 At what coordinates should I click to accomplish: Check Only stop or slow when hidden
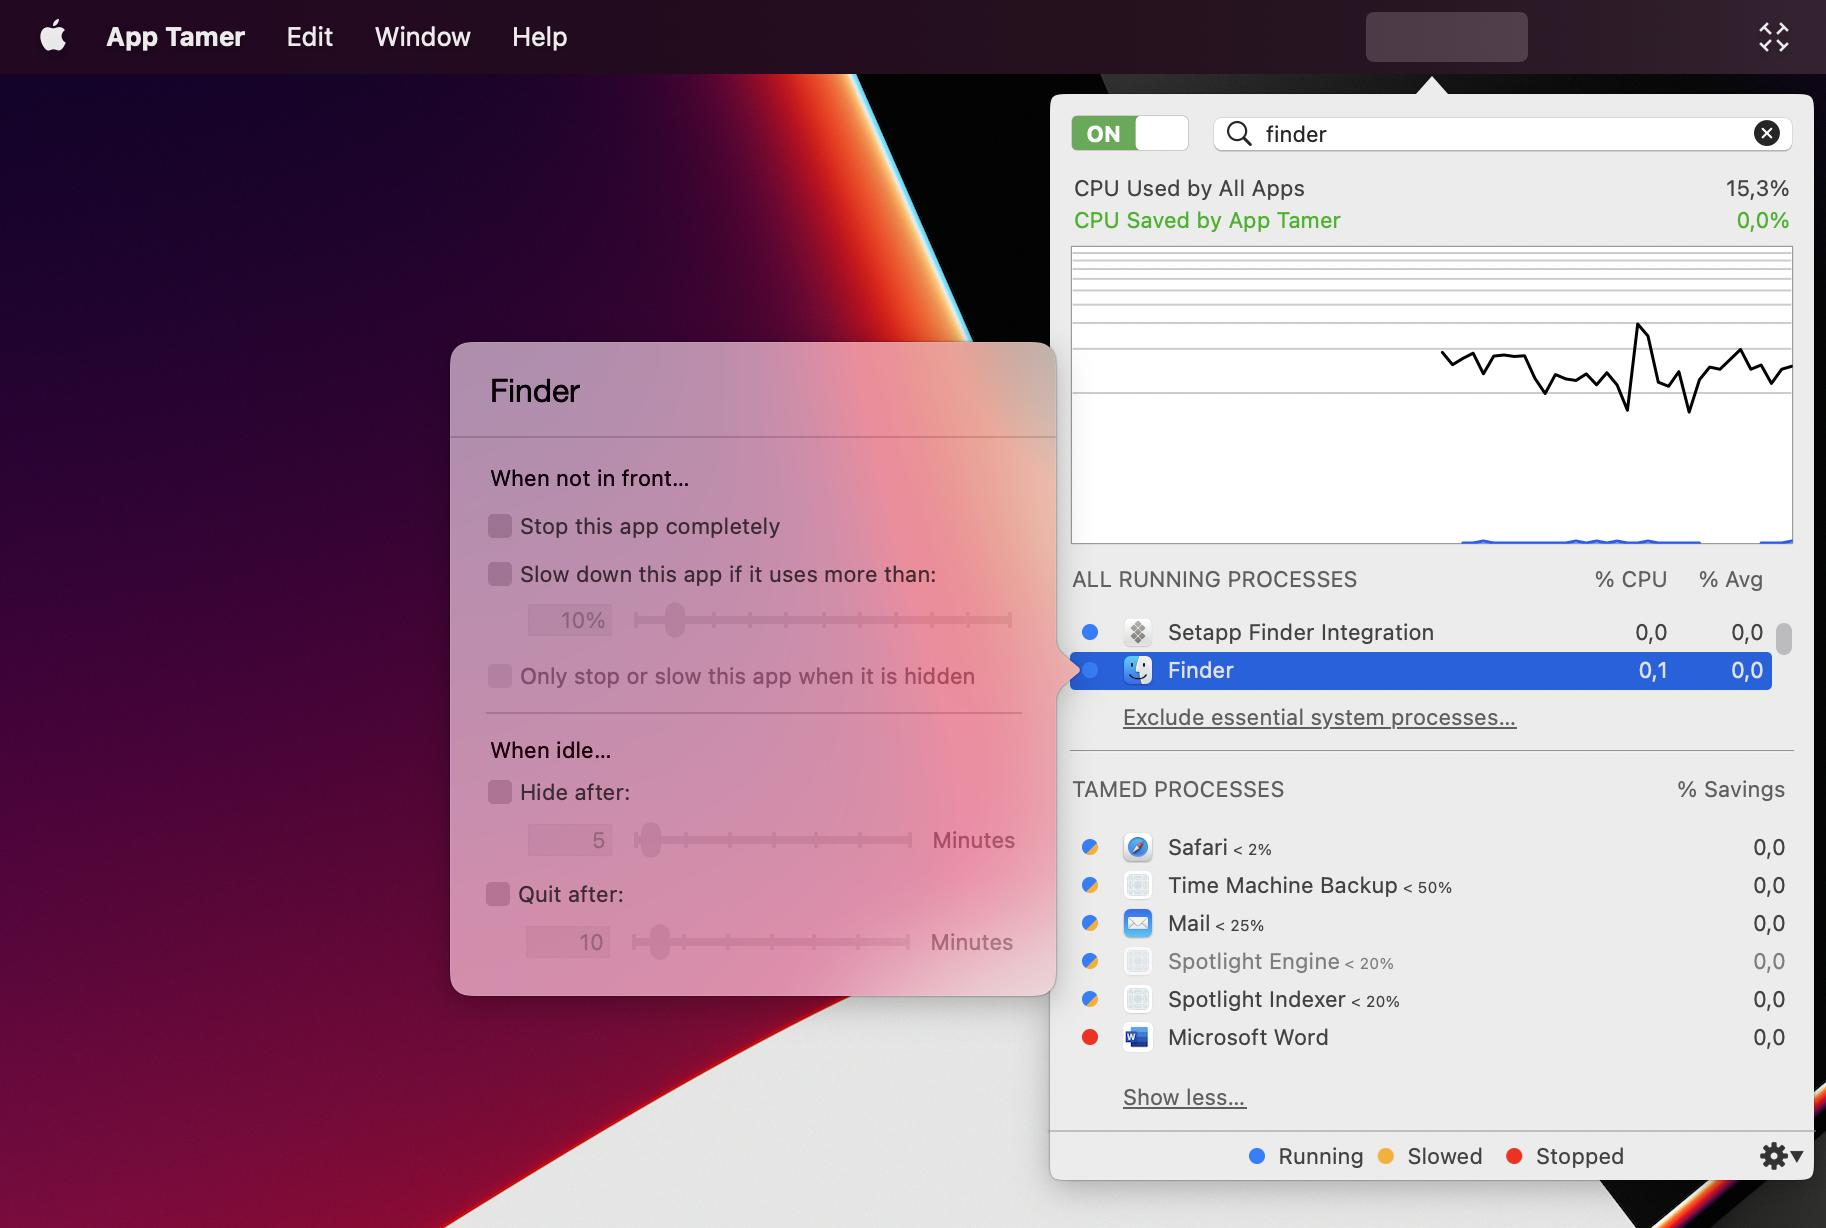click(x=500, y=676)
